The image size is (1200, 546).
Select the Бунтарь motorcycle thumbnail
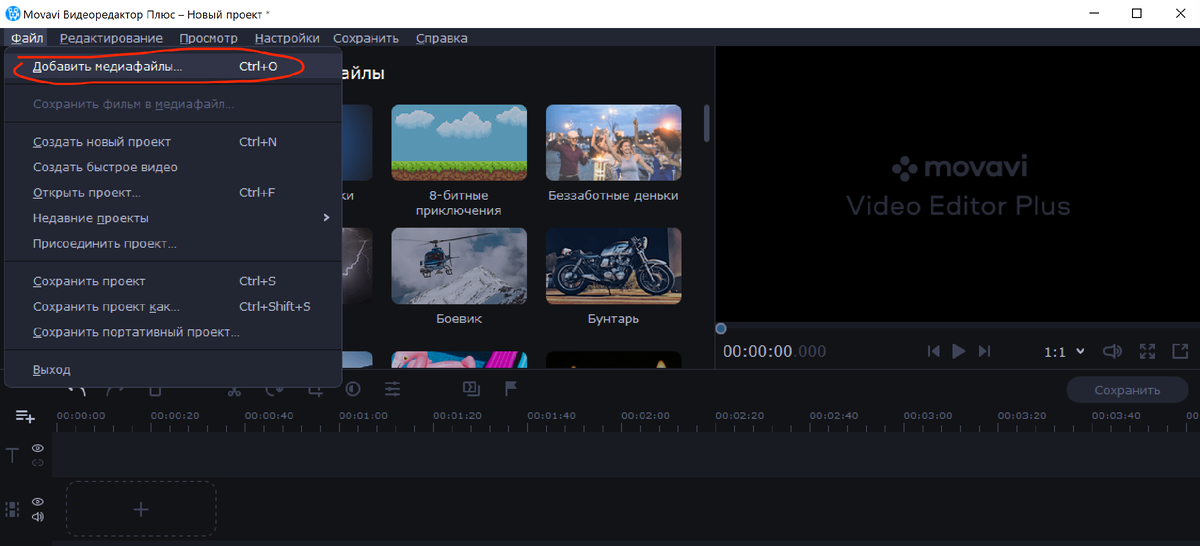(613, 265)
